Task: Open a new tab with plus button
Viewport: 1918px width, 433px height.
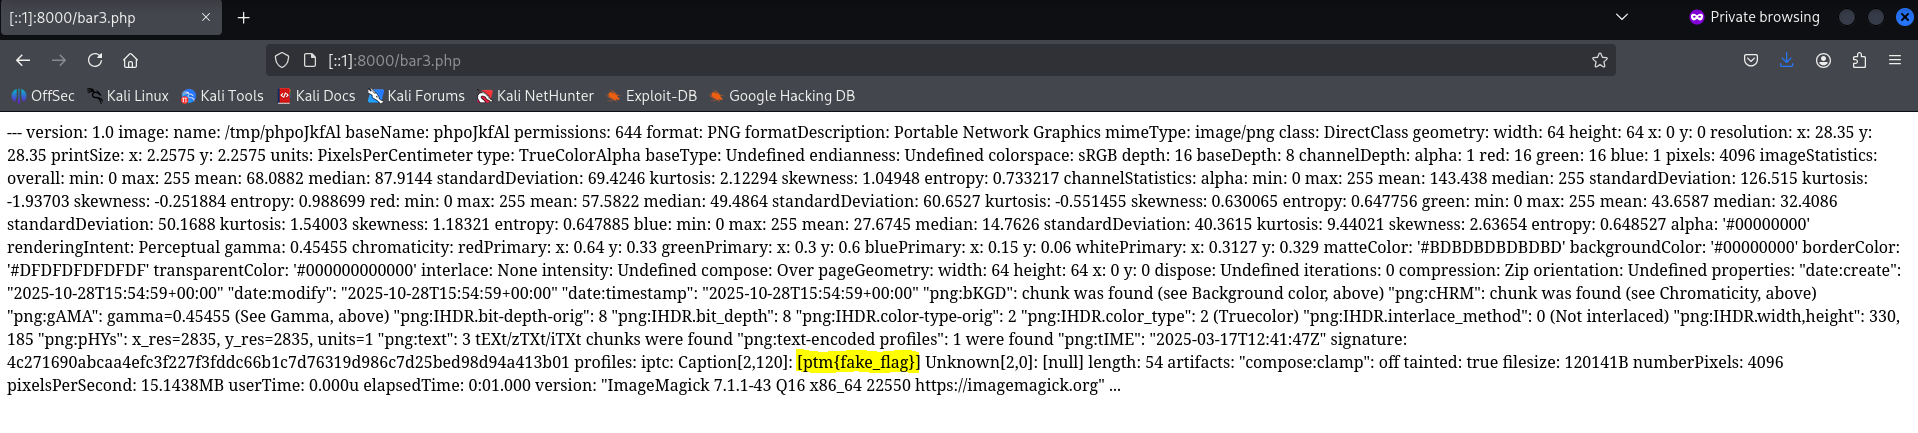Action: (x=243, y=18)
